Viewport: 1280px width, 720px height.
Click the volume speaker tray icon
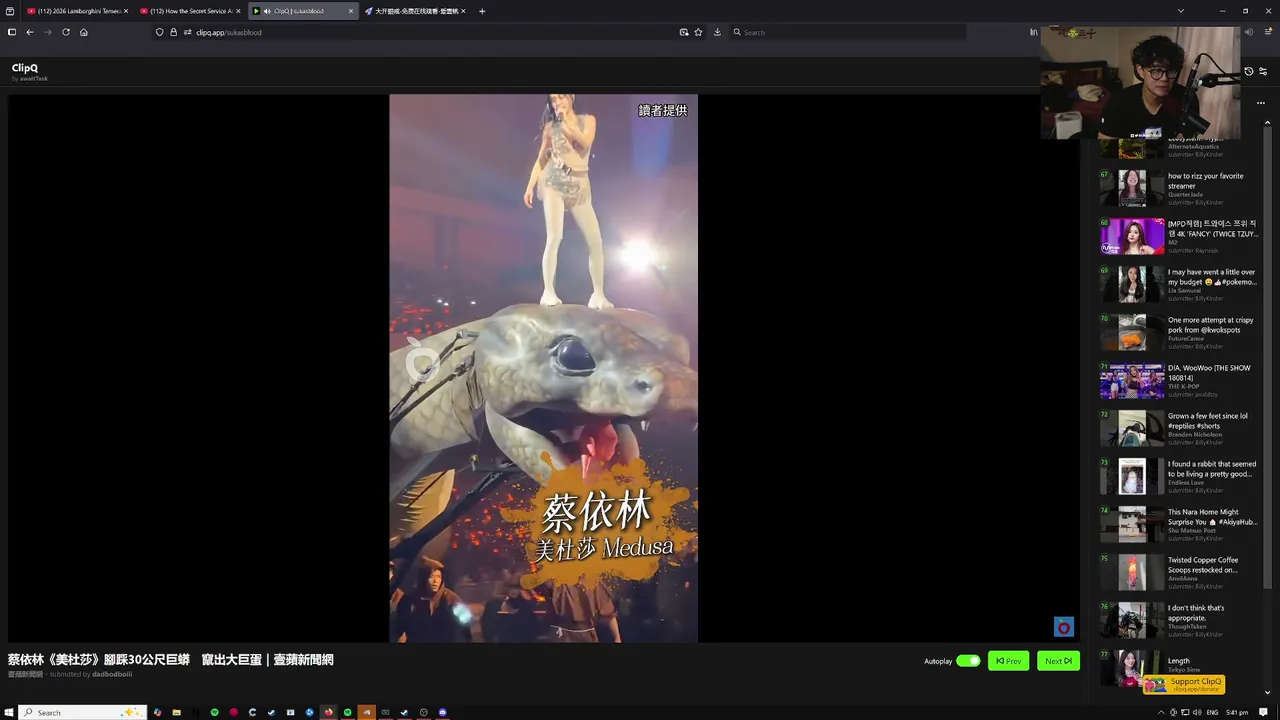coord(1197,712)
